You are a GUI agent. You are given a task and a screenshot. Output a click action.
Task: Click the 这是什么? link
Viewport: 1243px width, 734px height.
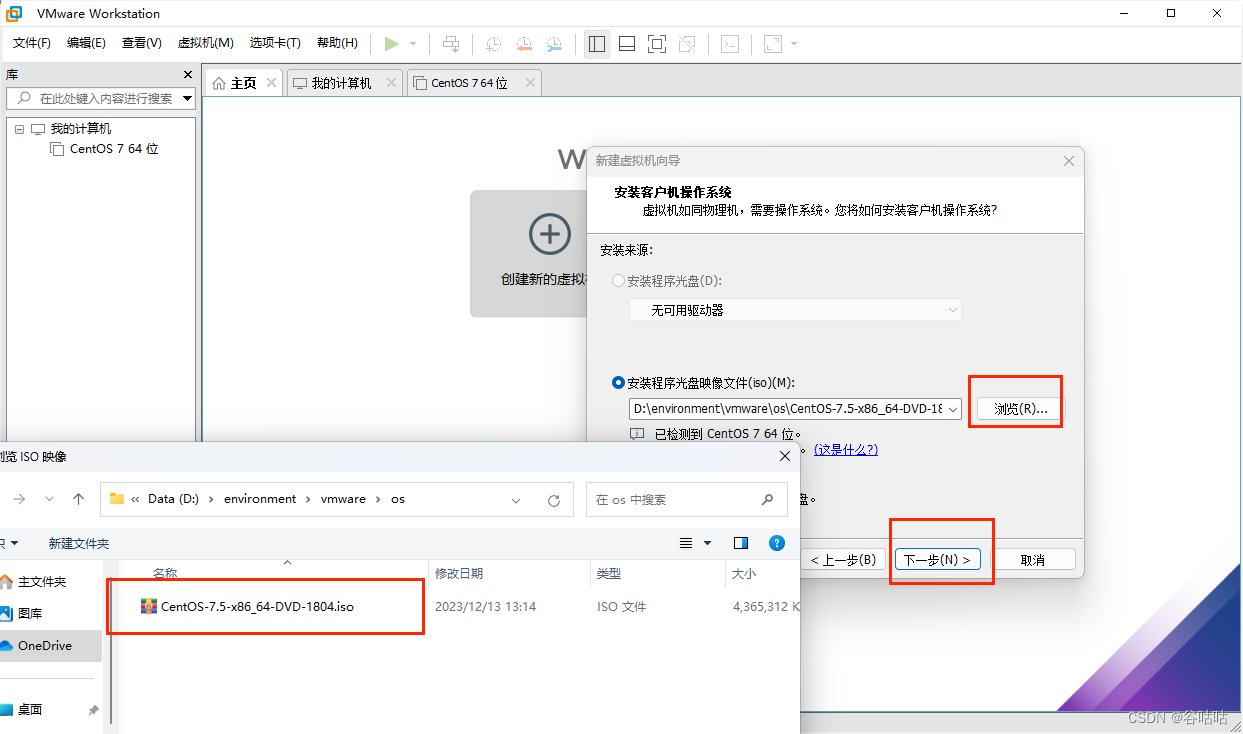click(846, 450)
